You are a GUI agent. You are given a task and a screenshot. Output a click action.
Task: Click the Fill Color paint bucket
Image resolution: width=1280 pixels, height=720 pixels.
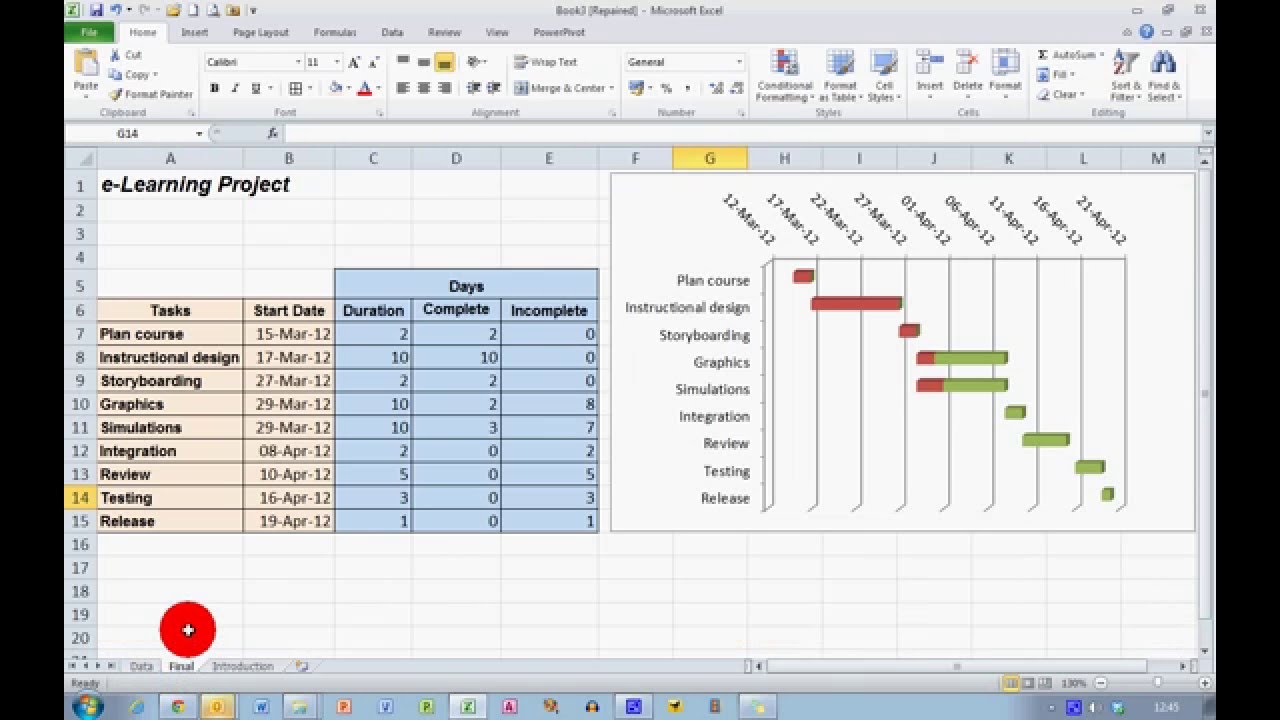[x=336, y=88]
